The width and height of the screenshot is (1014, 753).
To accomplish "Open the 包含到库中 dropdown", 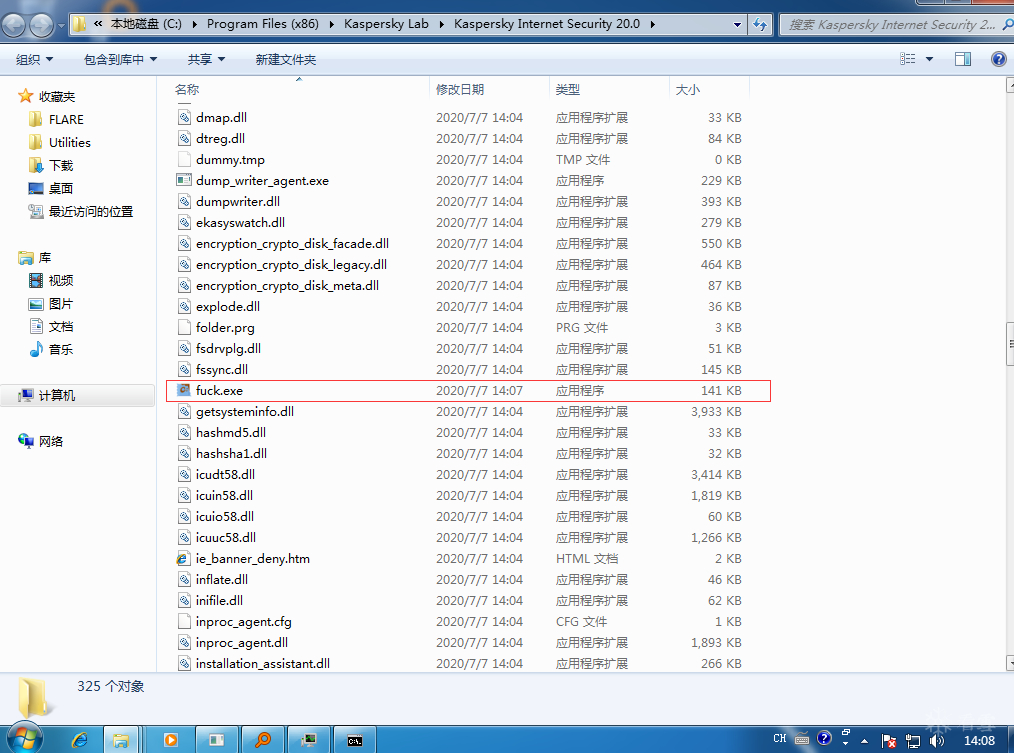I will [x=120, y=60].
